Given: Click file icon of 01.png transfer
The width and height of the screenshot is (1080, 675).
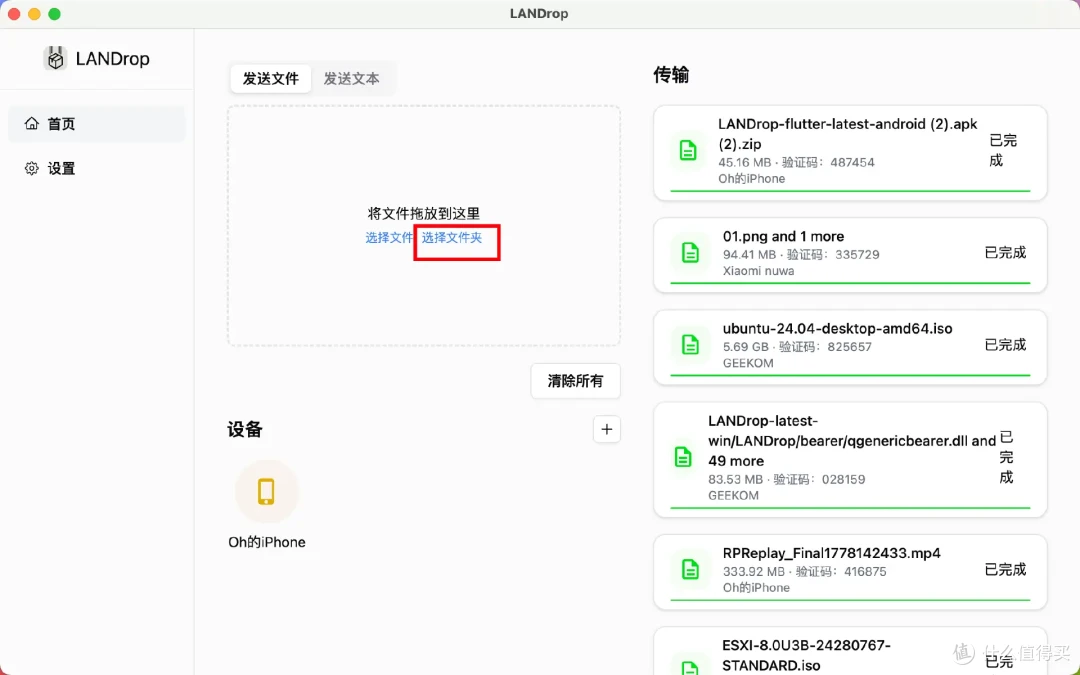Looking at the screenshot, I should tap(690, 253).
